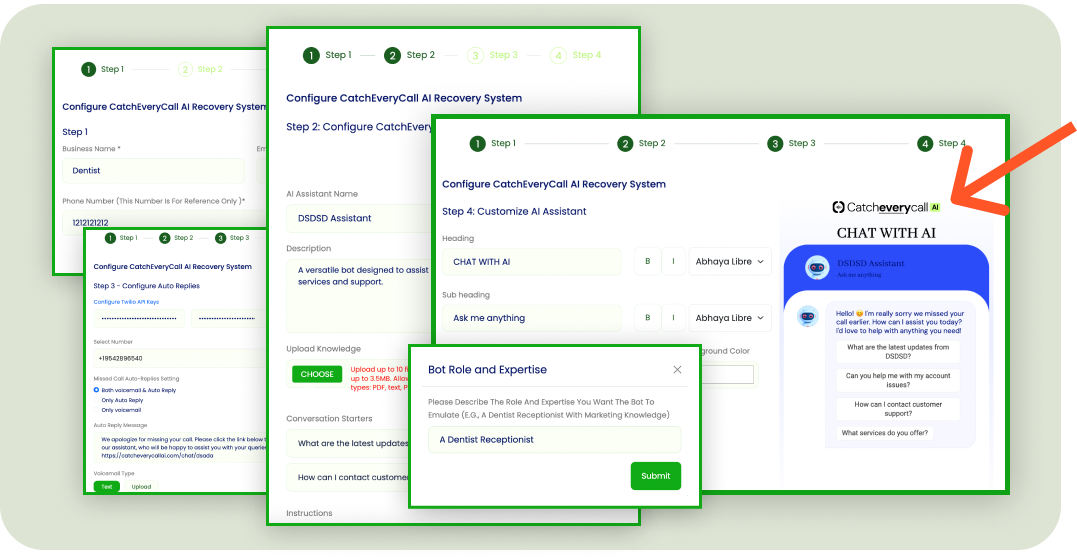This screenshot has width=1077, height=560.
Task: Click the faded Step 4 circle in the Step 2 window
Action: 558,56
